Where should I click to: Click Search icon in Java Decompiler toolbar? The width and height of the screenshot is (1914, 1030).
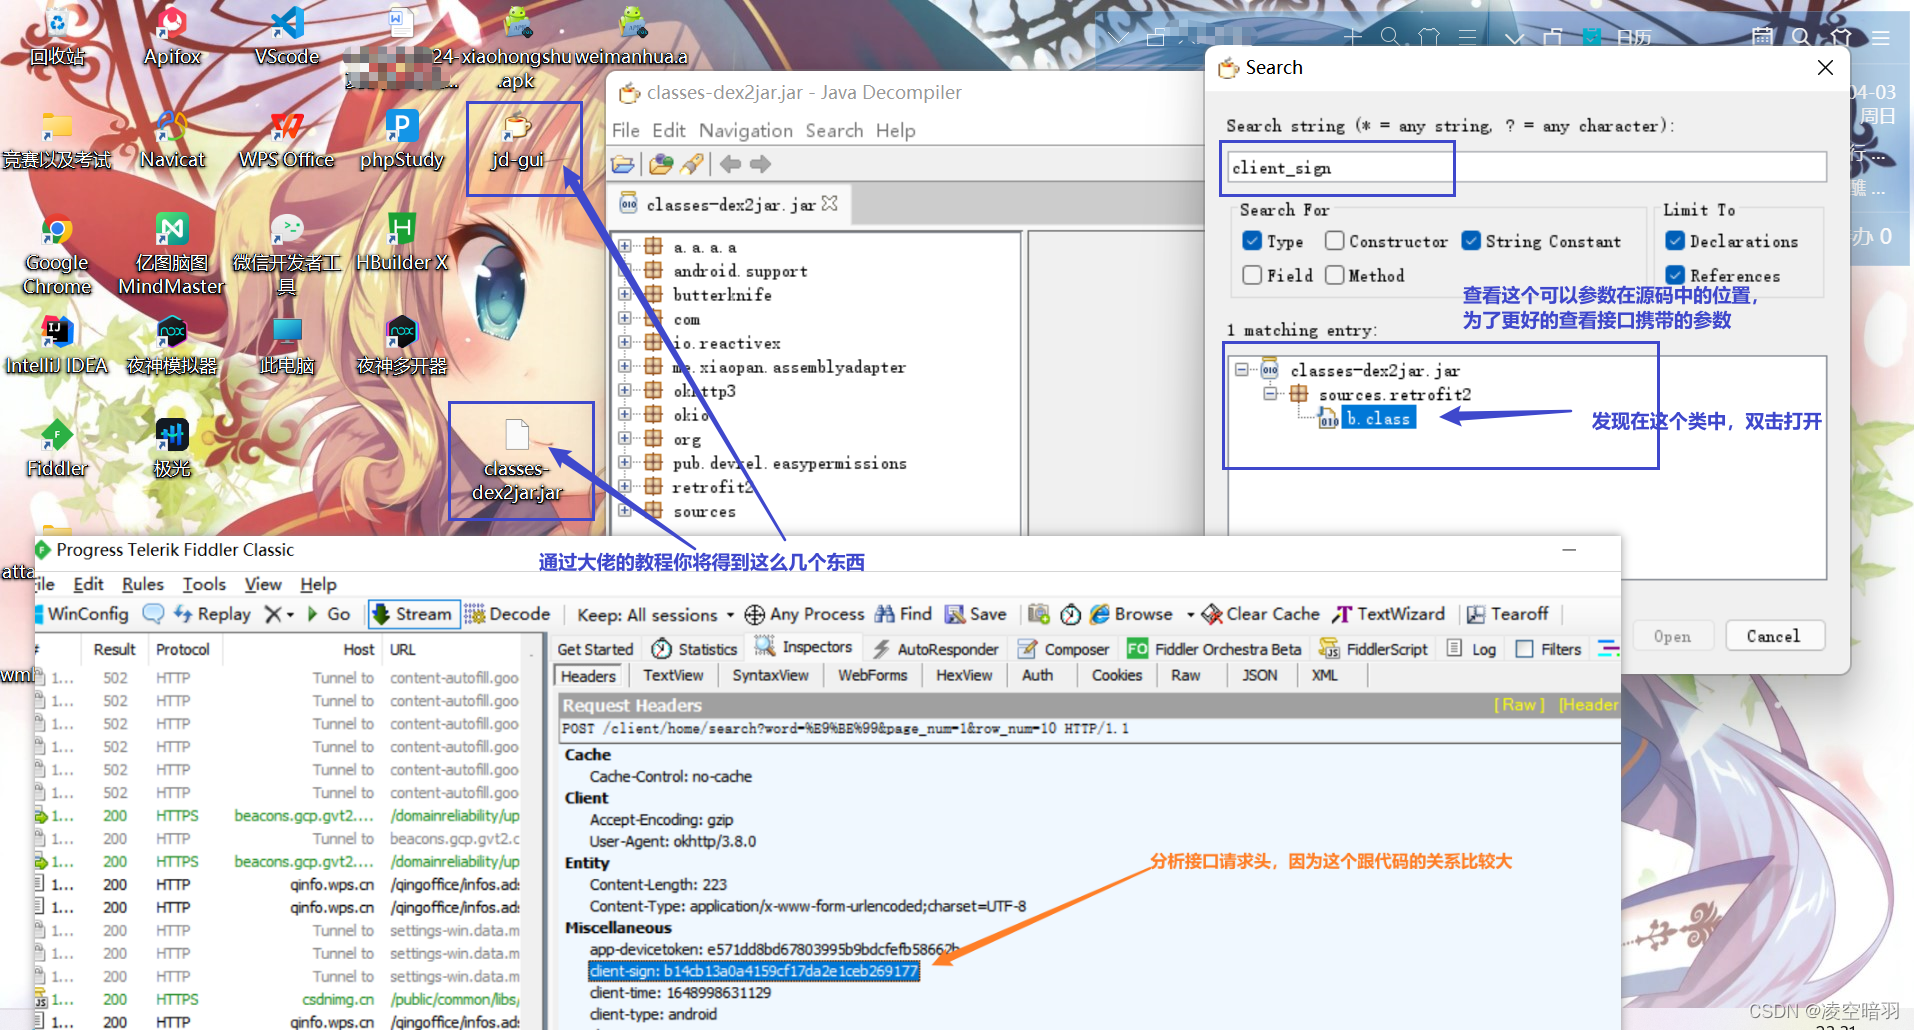tap(692, 164)
